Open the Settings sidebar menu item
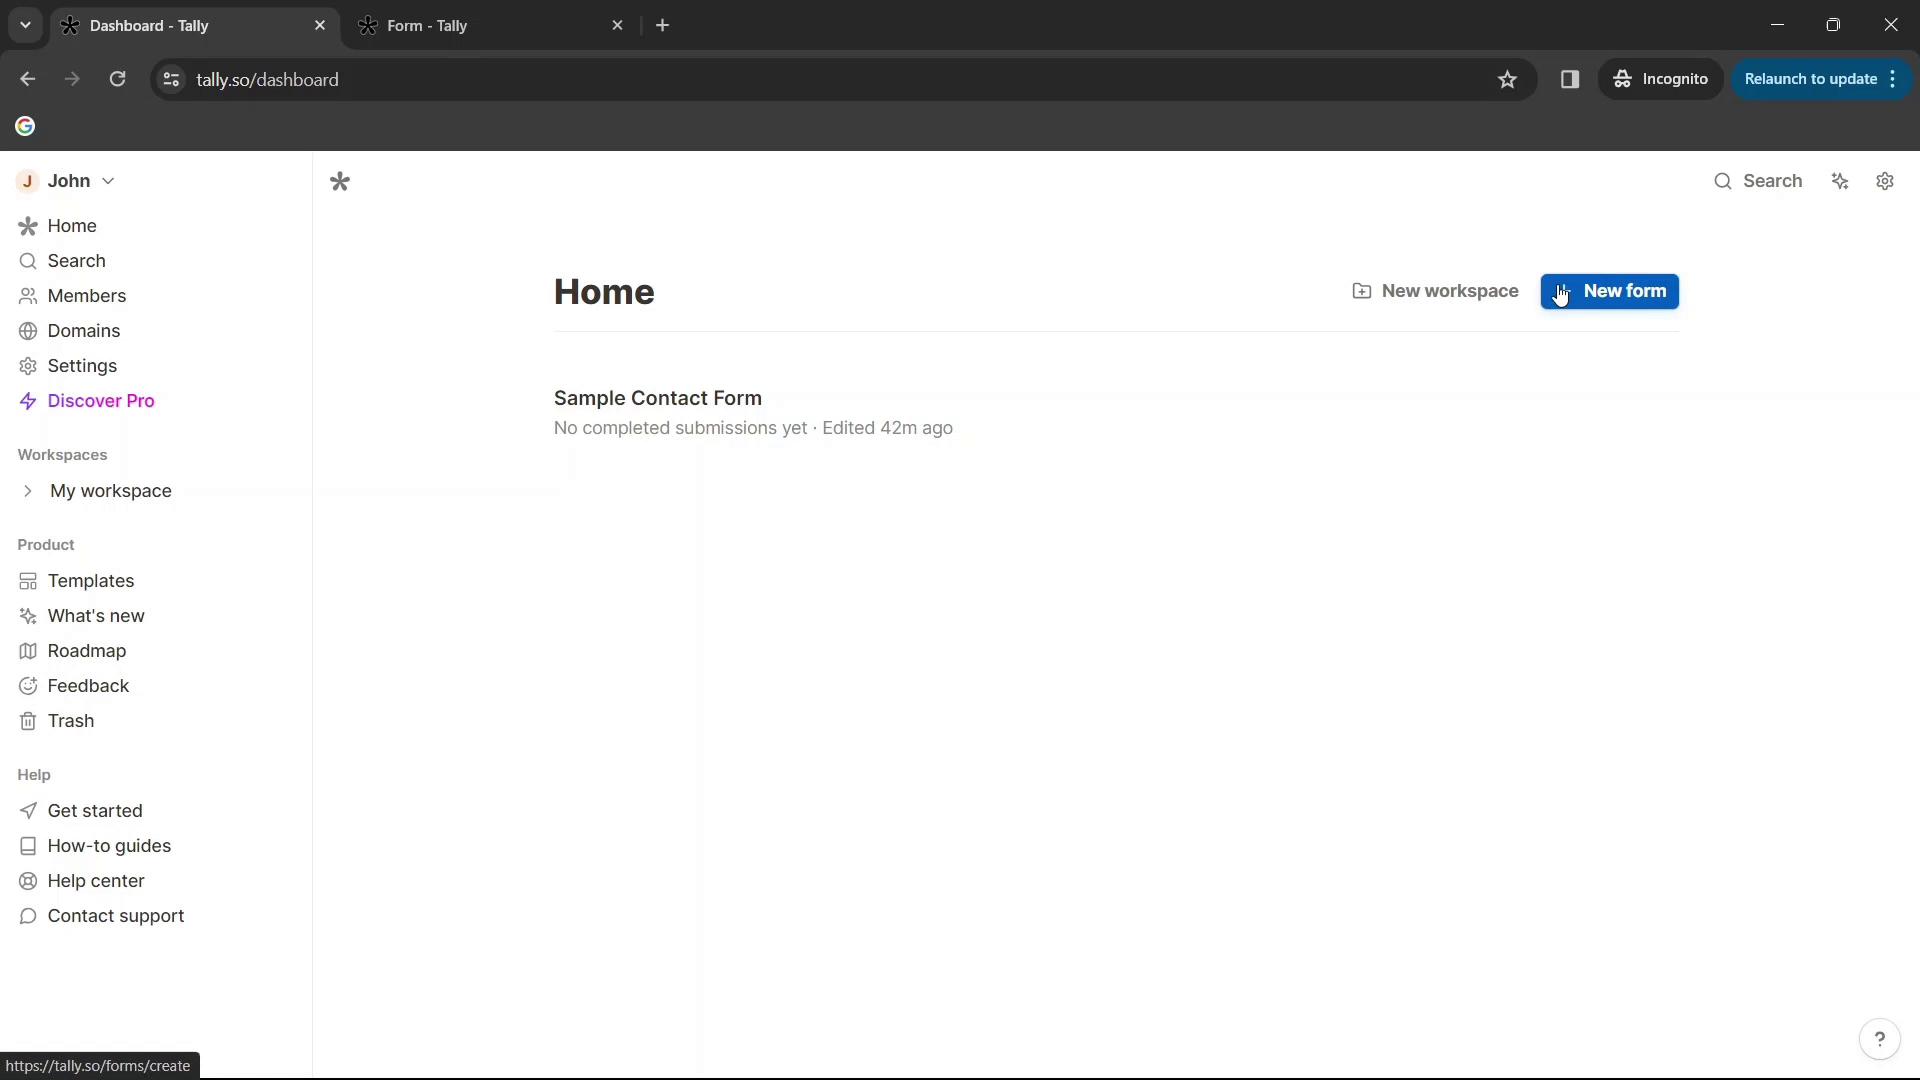The width and height of the screenshot is (1920, 1080). point(82,364)
